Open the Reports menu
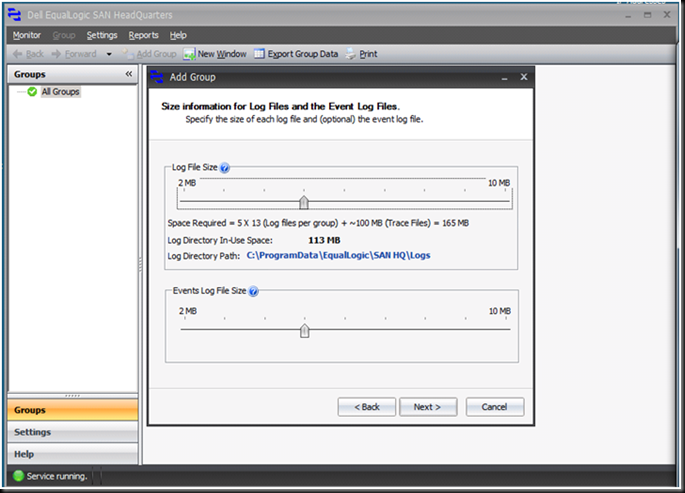Viewport: 685px width, 493px height. (143, 35)
